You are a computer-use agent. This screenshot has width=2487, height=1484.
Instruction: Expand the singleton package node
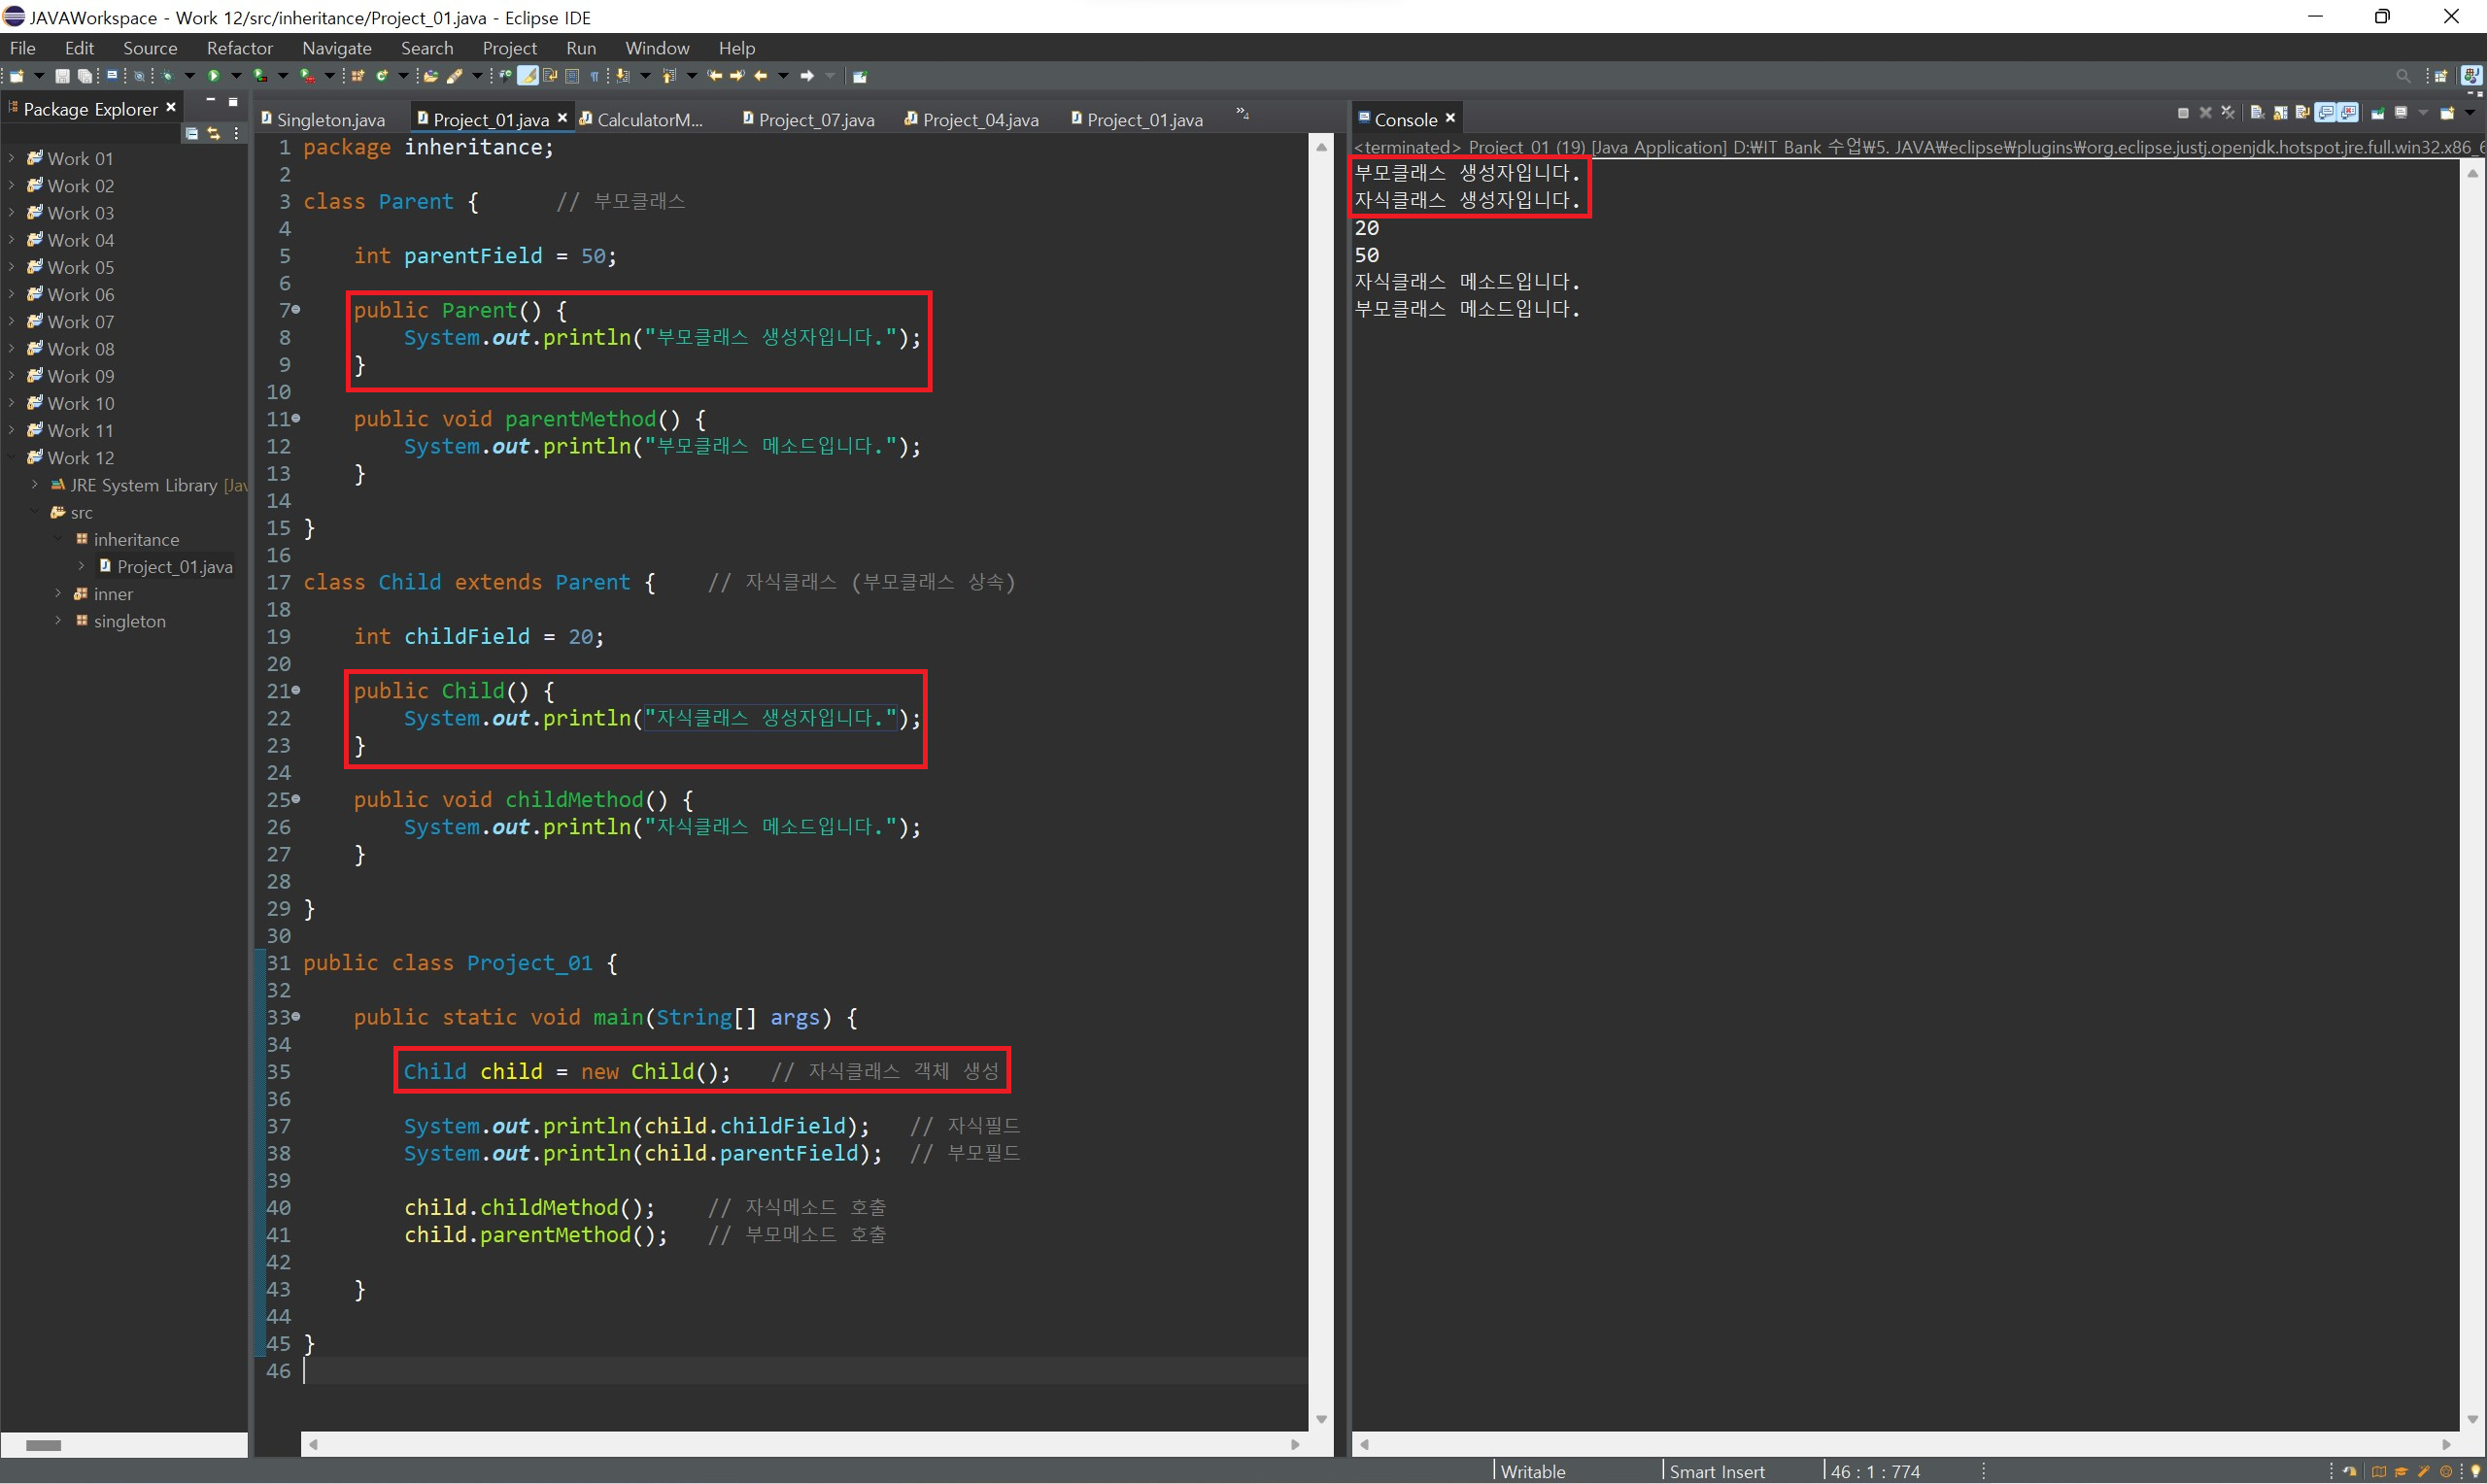pyautogui.click(x=58, y=621)
